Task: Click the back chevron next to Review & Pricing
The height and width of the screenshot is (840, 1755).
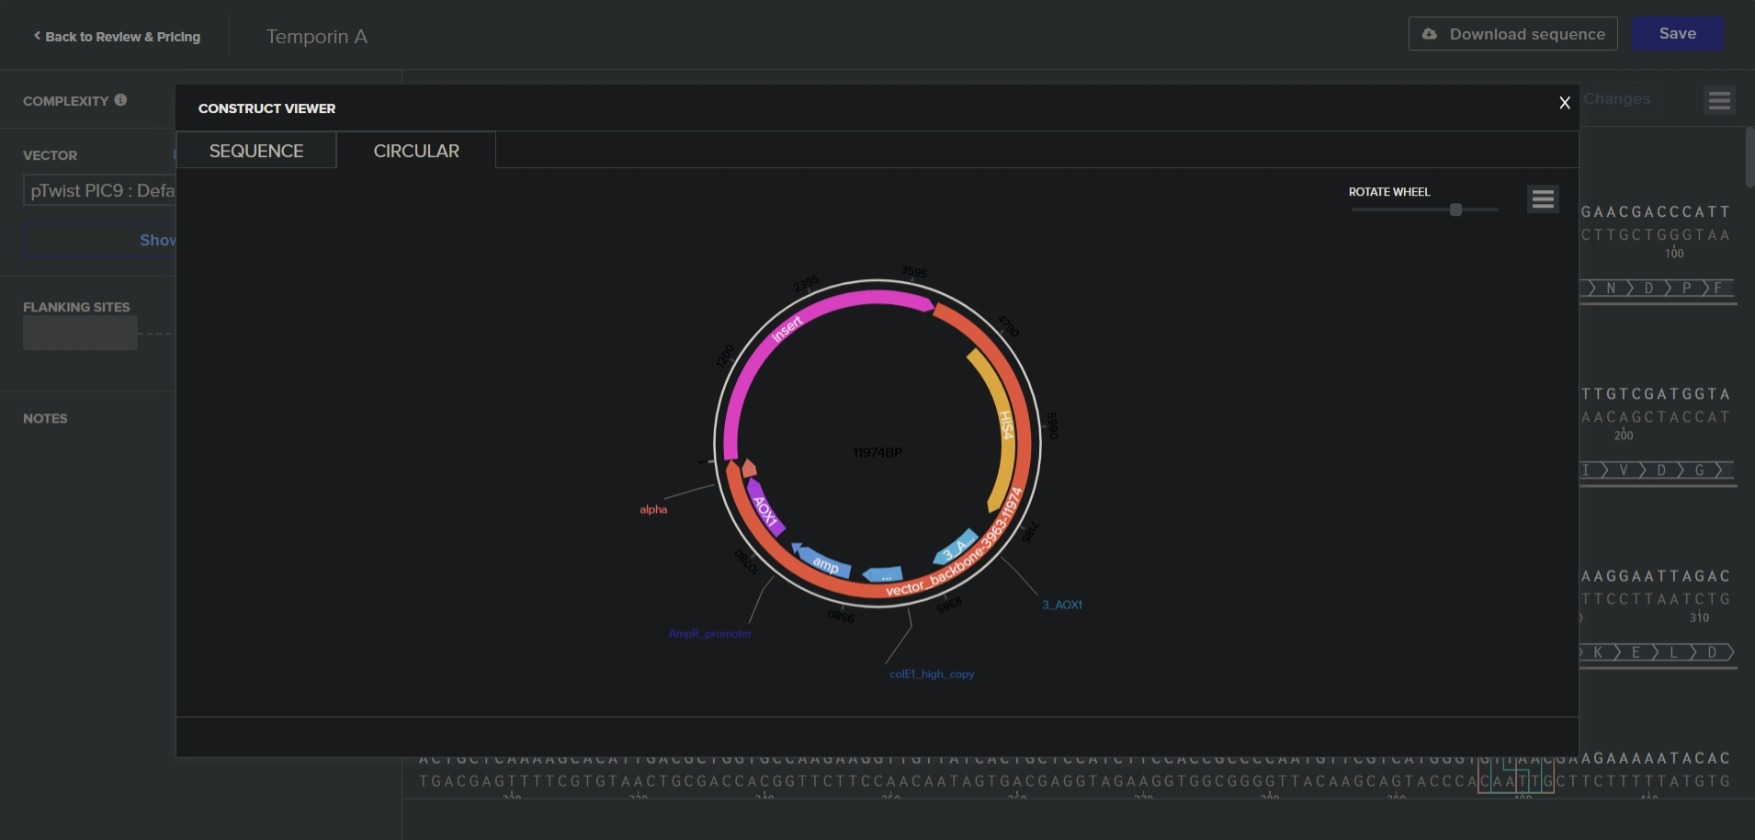Action: click(x=37, y=36)
